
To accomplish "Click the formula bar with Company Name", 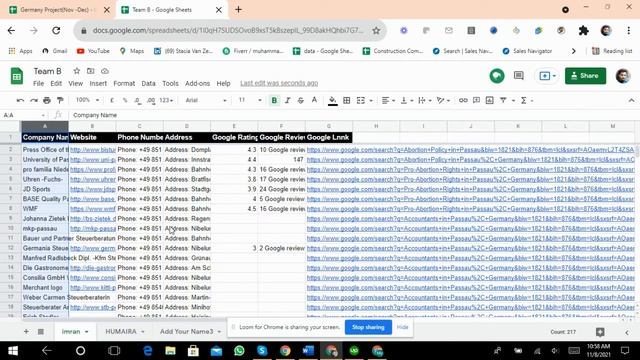I will point(351,115).
